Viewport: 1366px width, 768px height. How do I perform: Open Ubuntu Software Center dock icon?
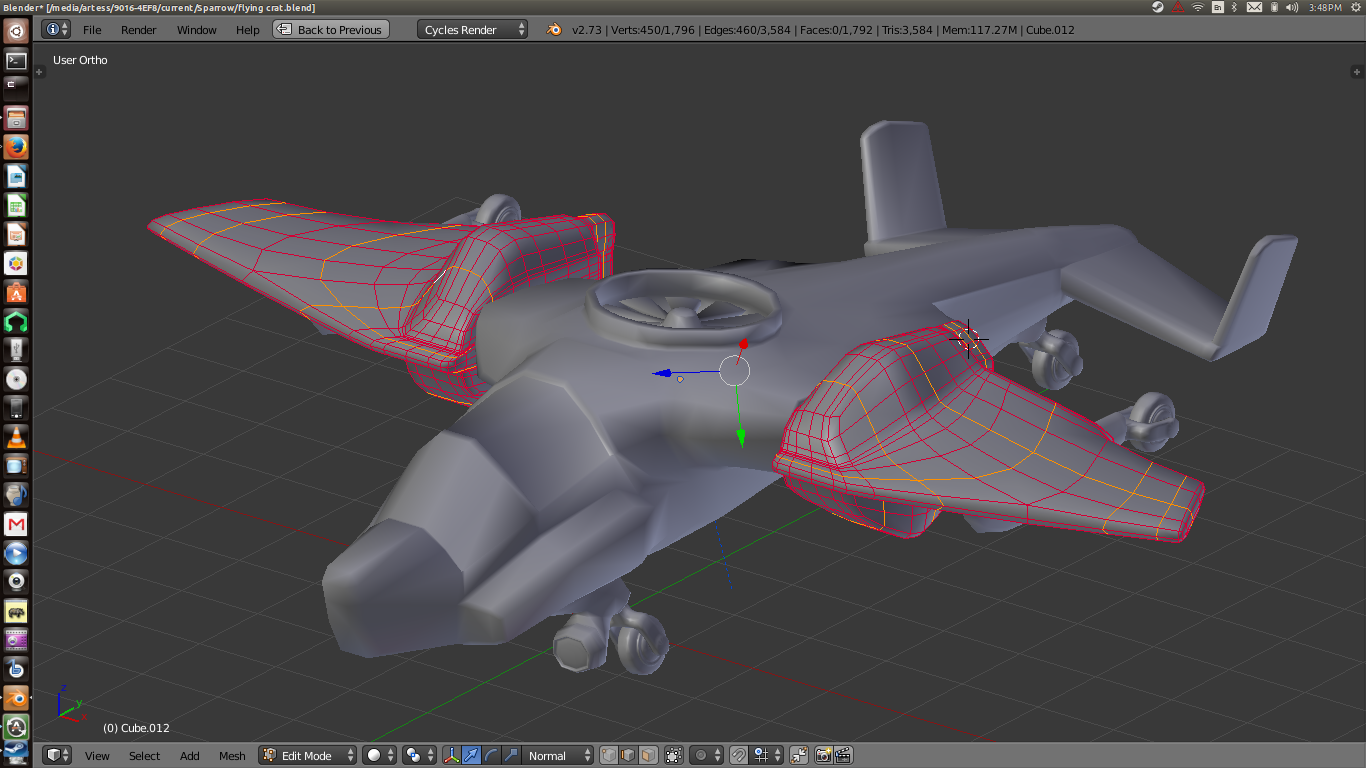(16, 292)
